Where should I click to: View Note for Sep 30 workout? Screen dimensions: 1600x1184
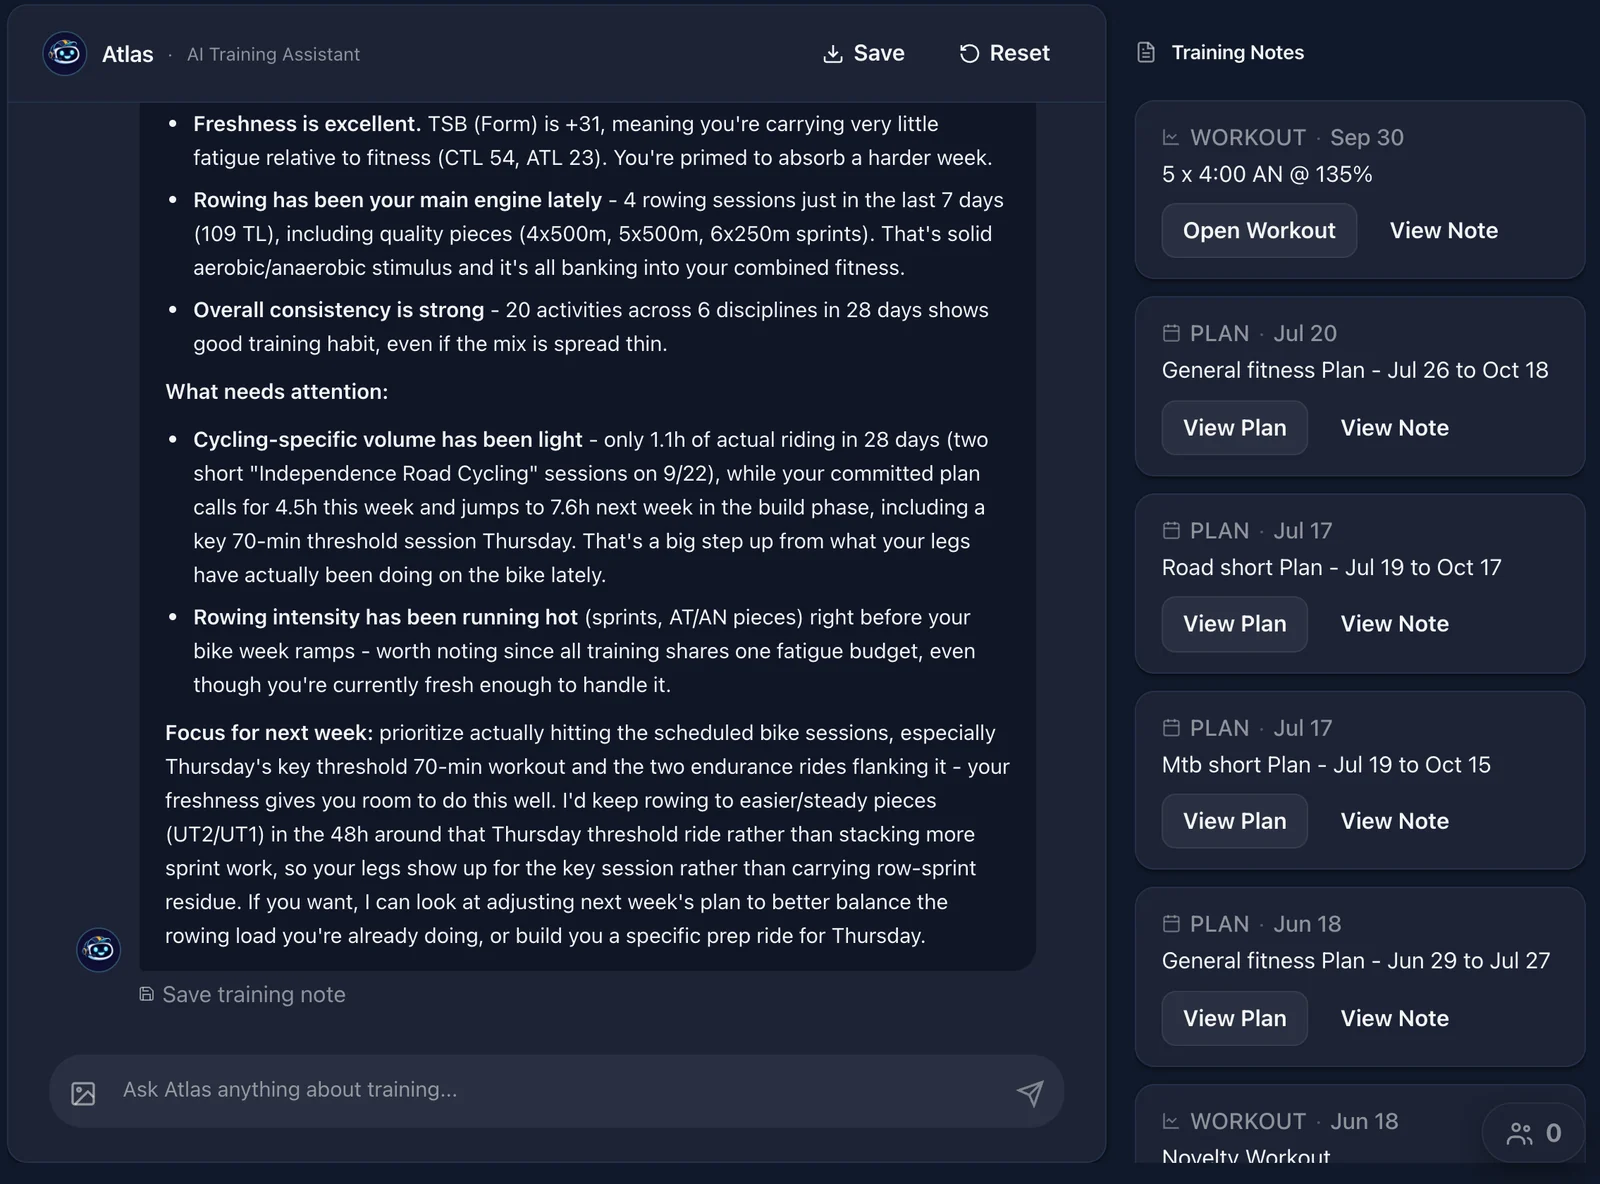click(x=1444, y=230)
